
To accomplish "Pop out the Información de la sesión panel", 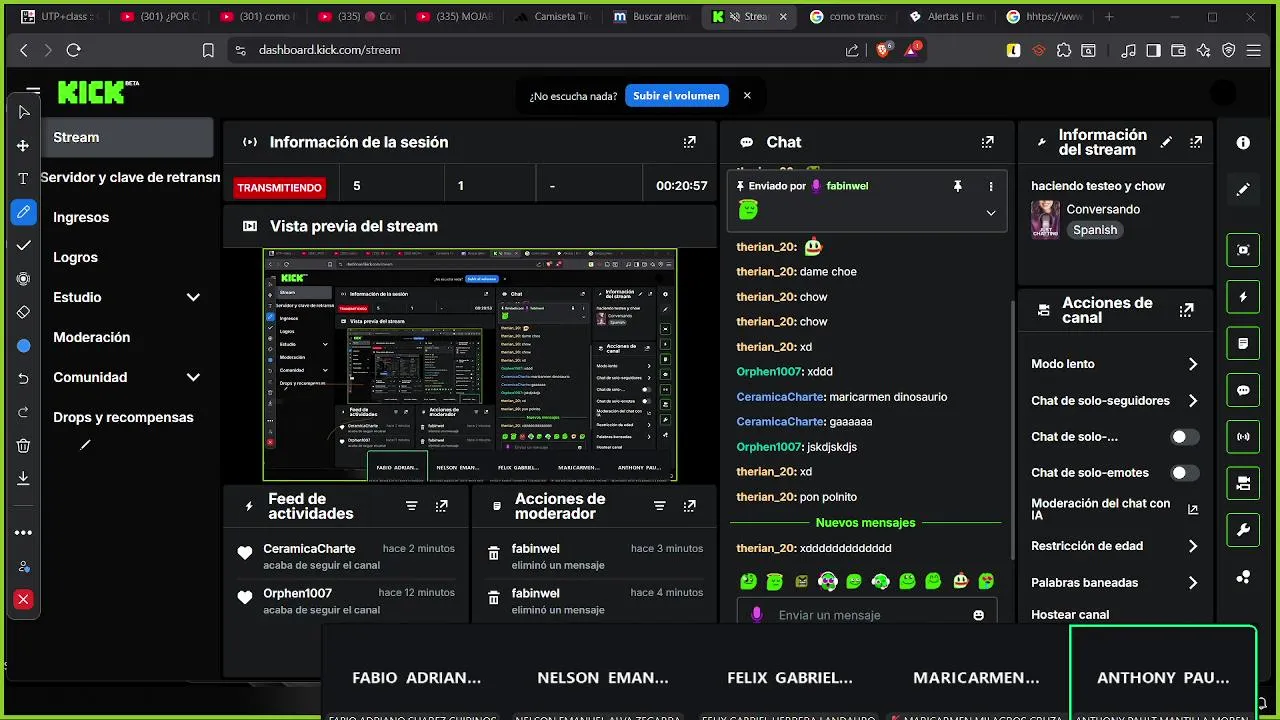I will (689, 142).
